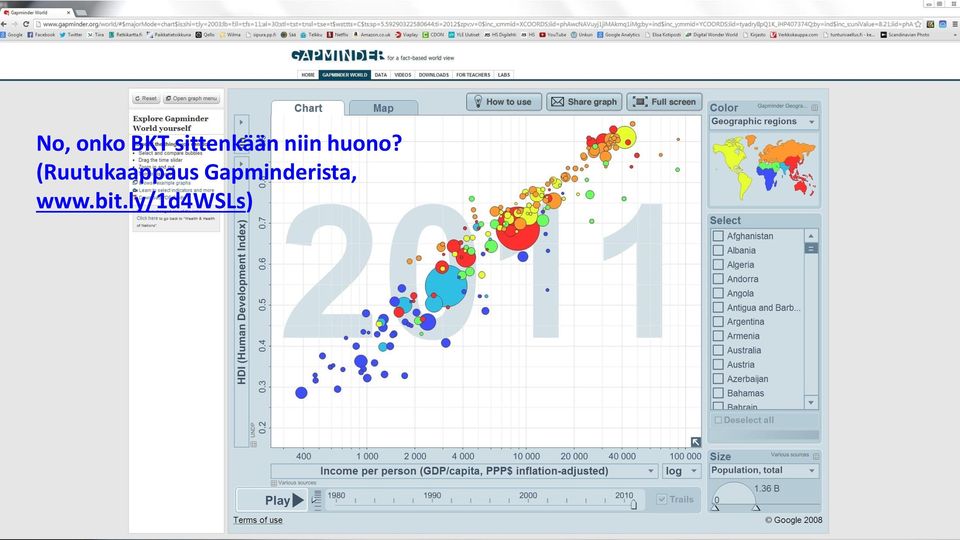Viewport: 960px width, 540px height.
Task: Check the Afghanistan checkbox
Action: click(718, 236)
